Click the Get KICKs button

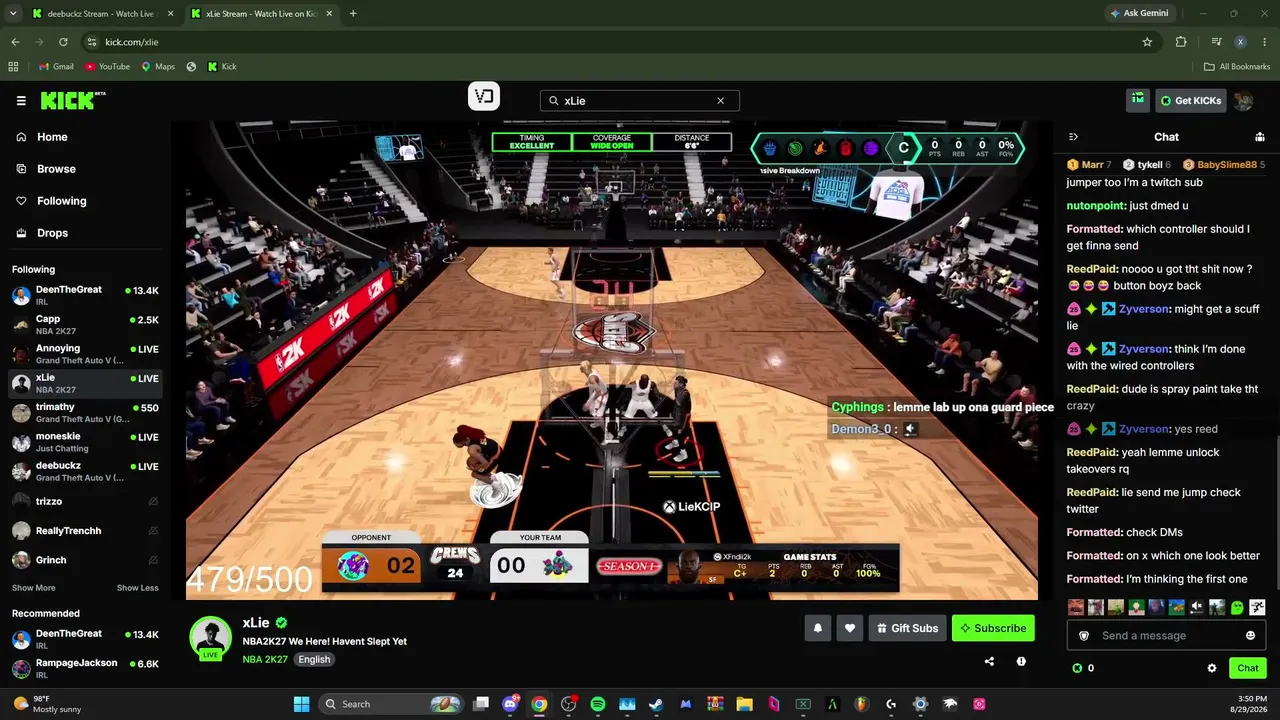click(1191, 100)
